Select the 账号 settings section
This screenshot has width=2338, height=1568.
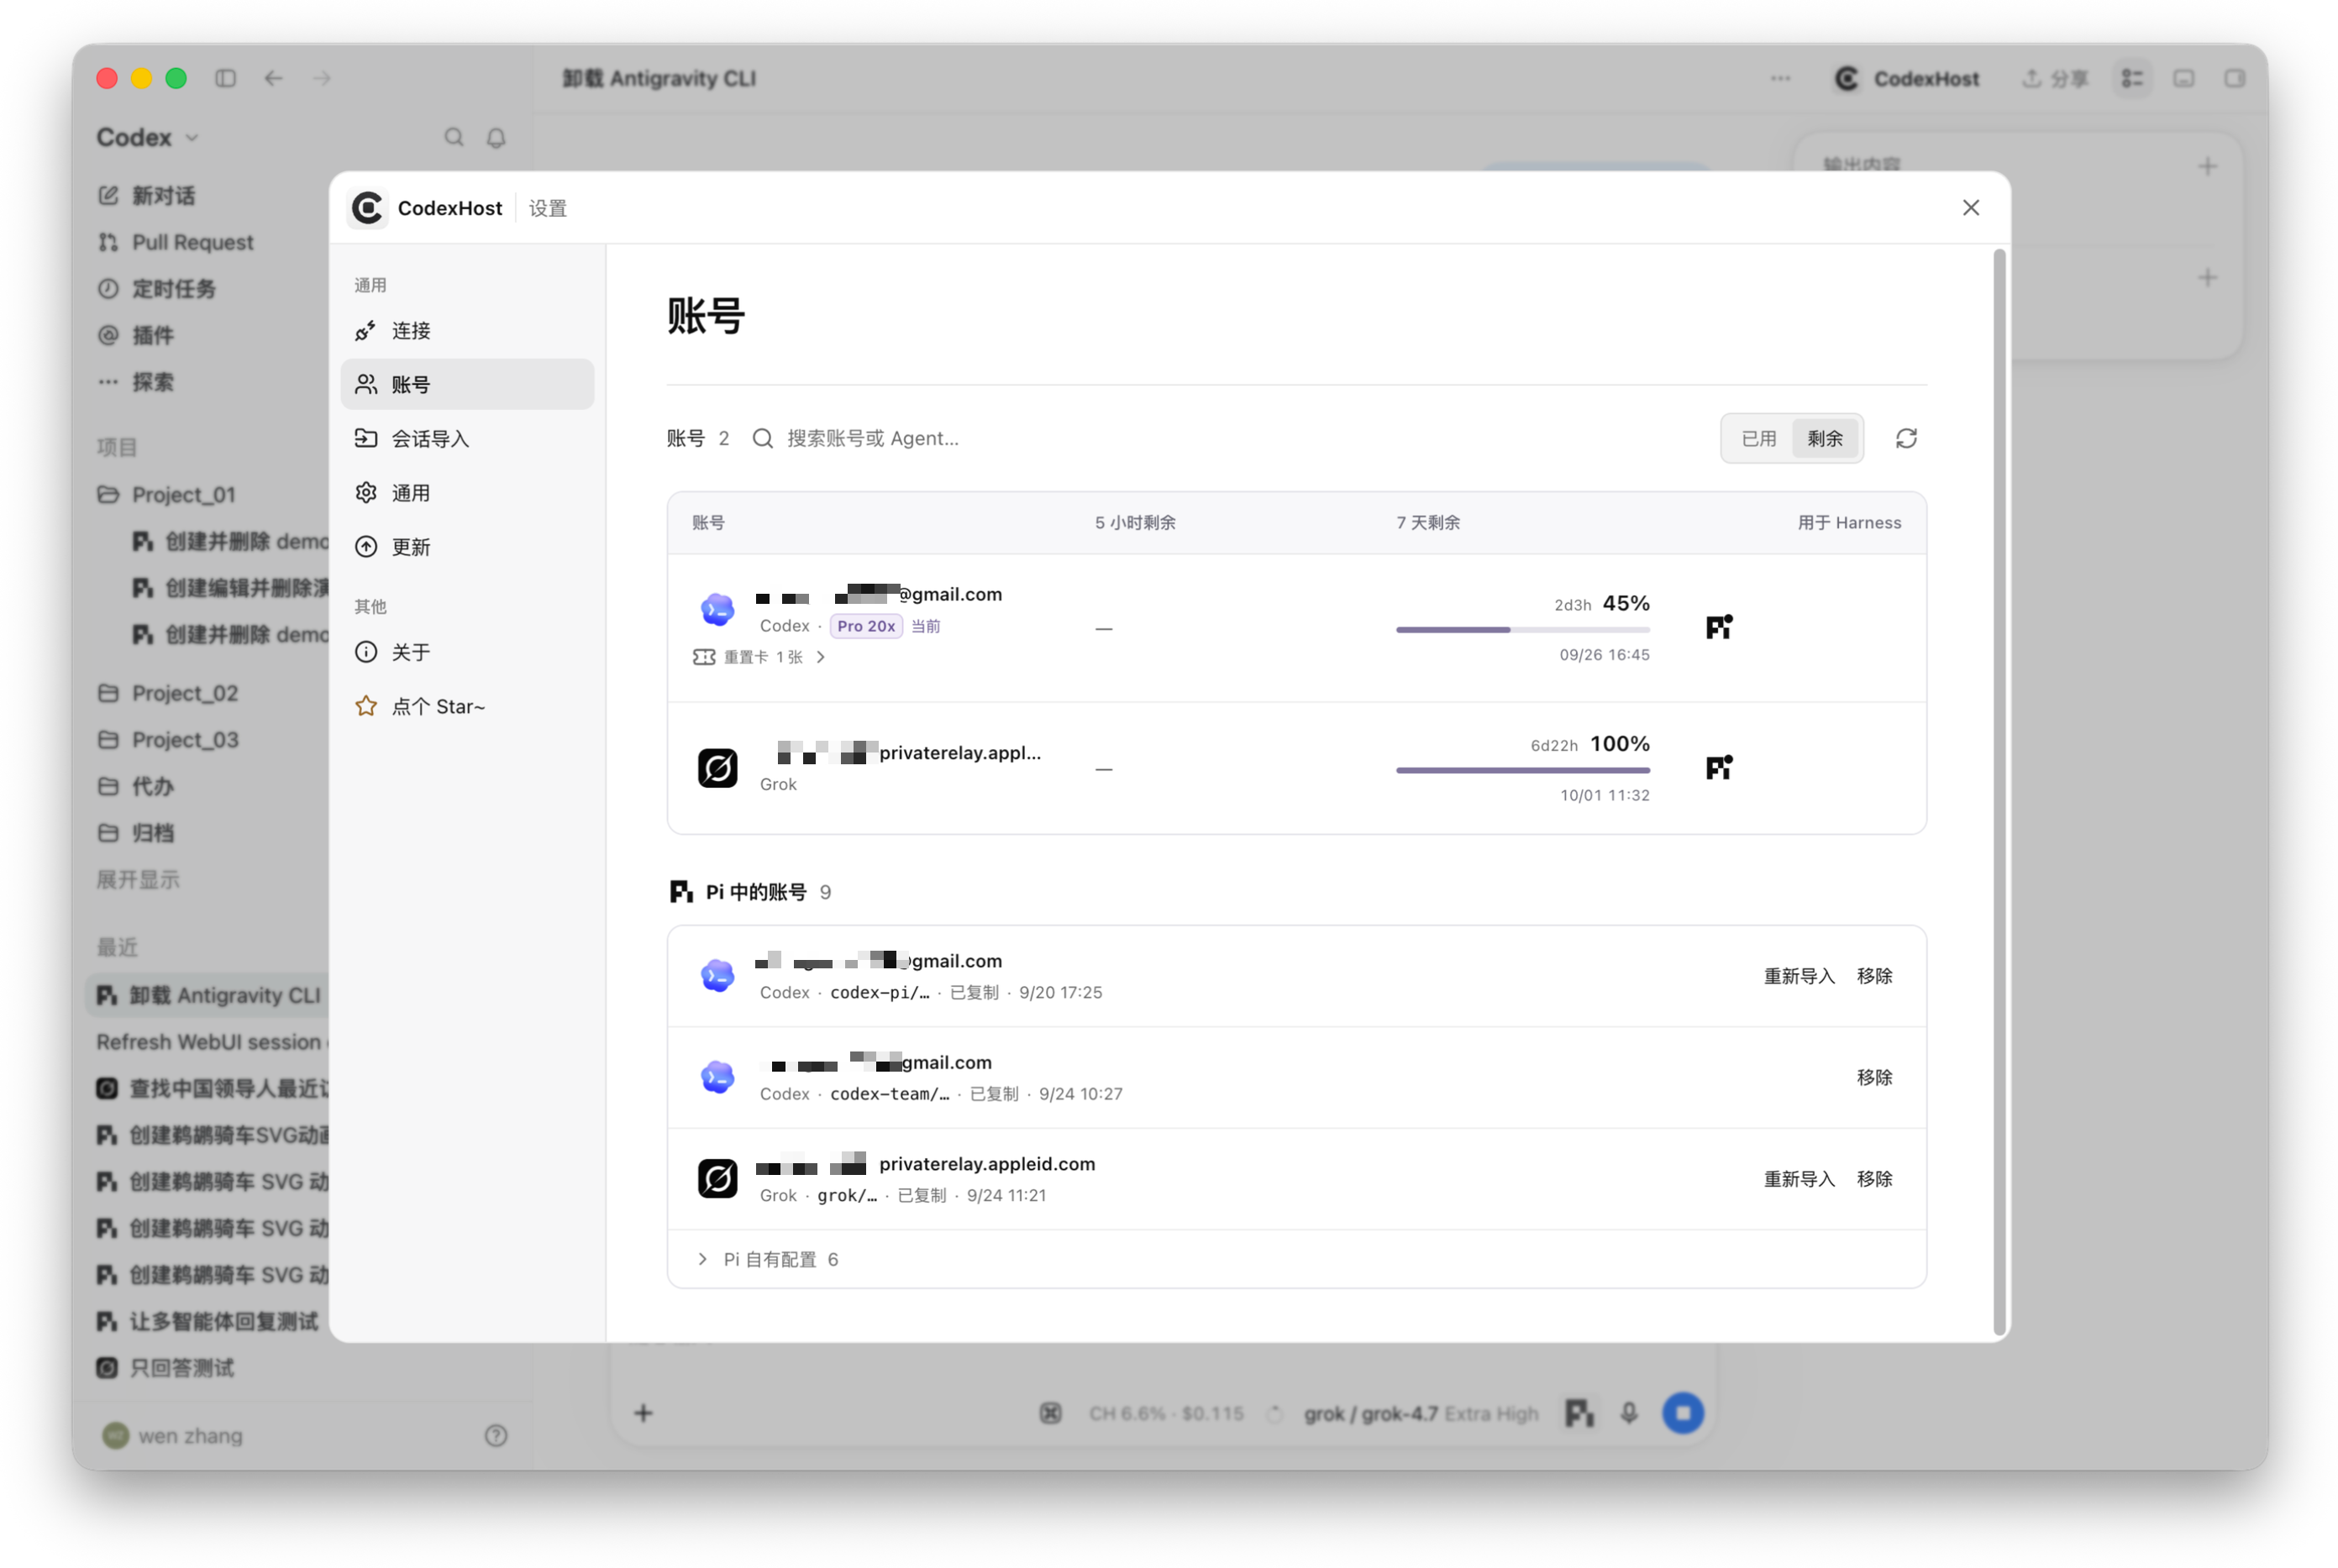click(467, 384)
